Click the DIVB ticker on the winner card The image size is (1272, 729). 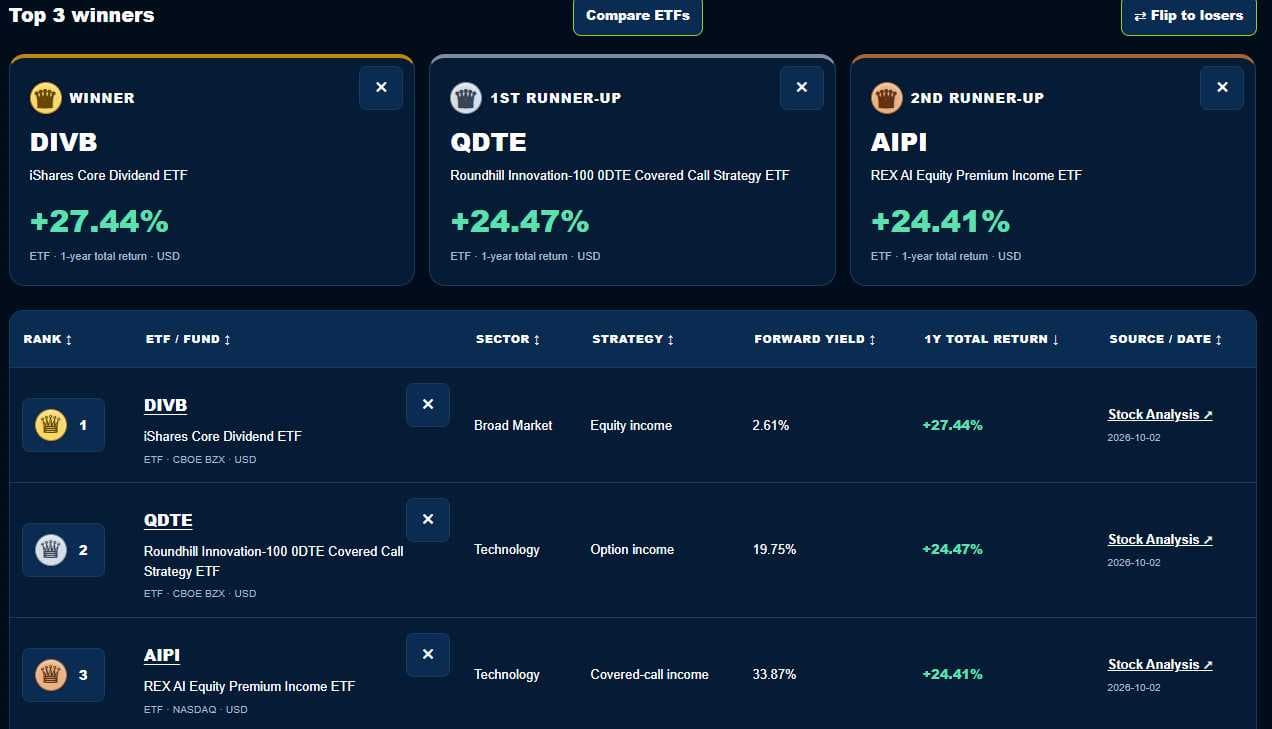click(64, 142)
